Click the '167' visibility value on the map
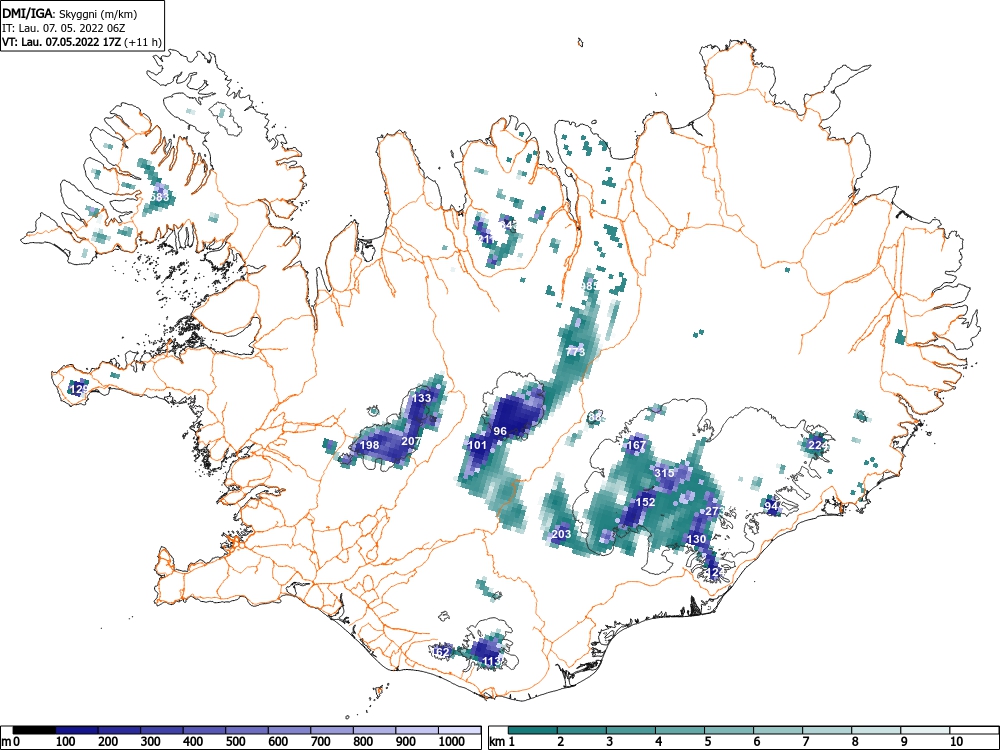The width and height of the screenshot is (1000, 750). [x=636, y=445]
